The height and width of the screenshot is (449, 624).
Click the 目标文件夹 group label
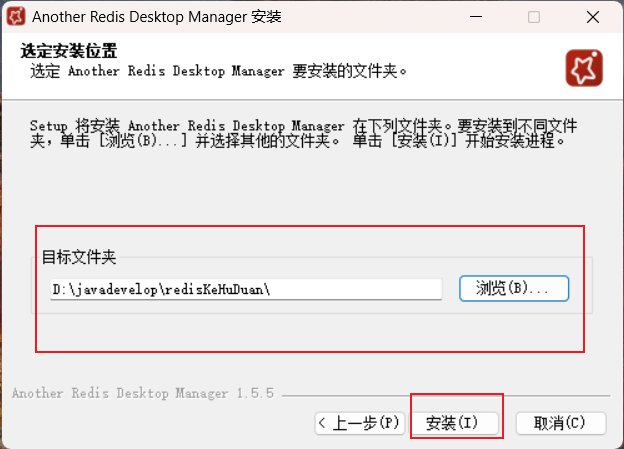coord(79,257)
